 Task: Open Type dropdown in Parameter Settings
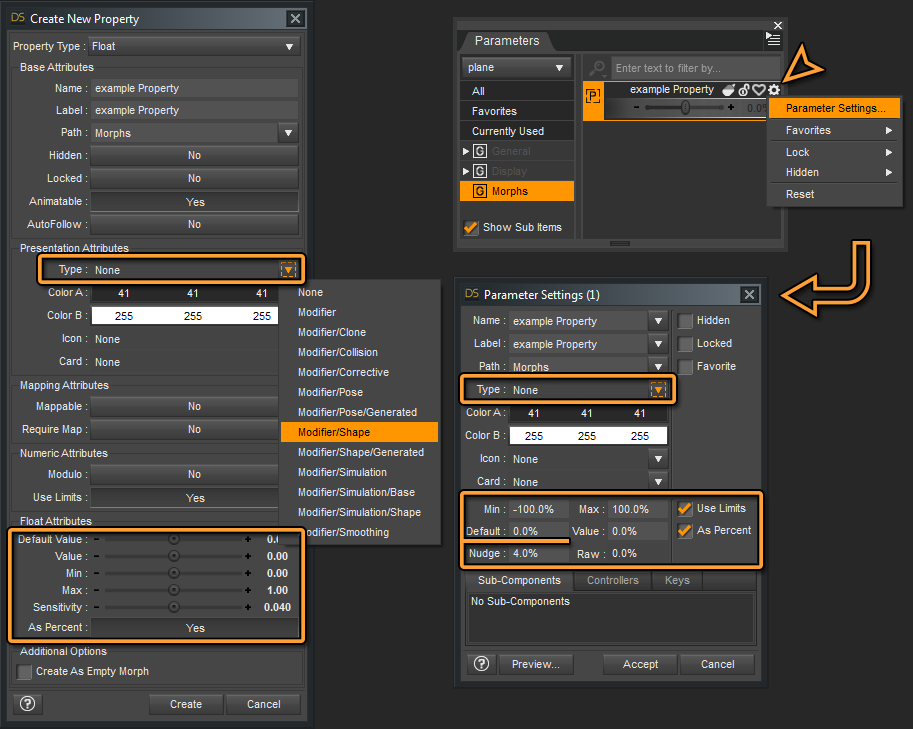point(658,390)
